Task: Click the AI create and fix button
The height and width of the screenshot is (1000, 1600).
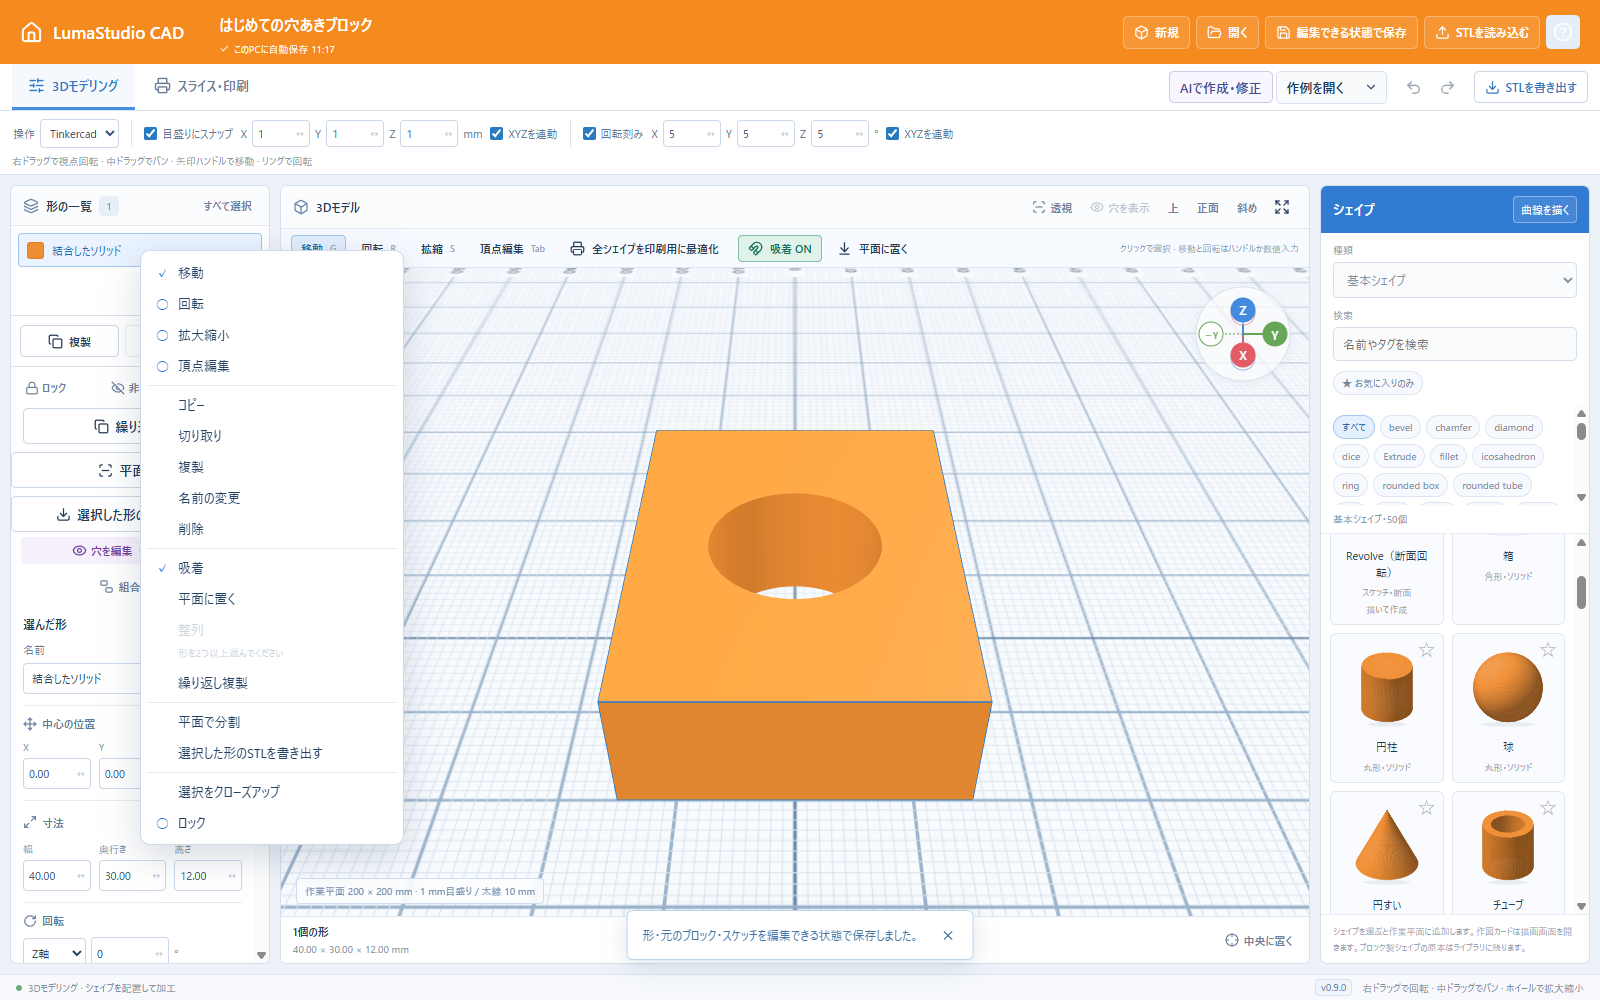Action: [1220, 88]
